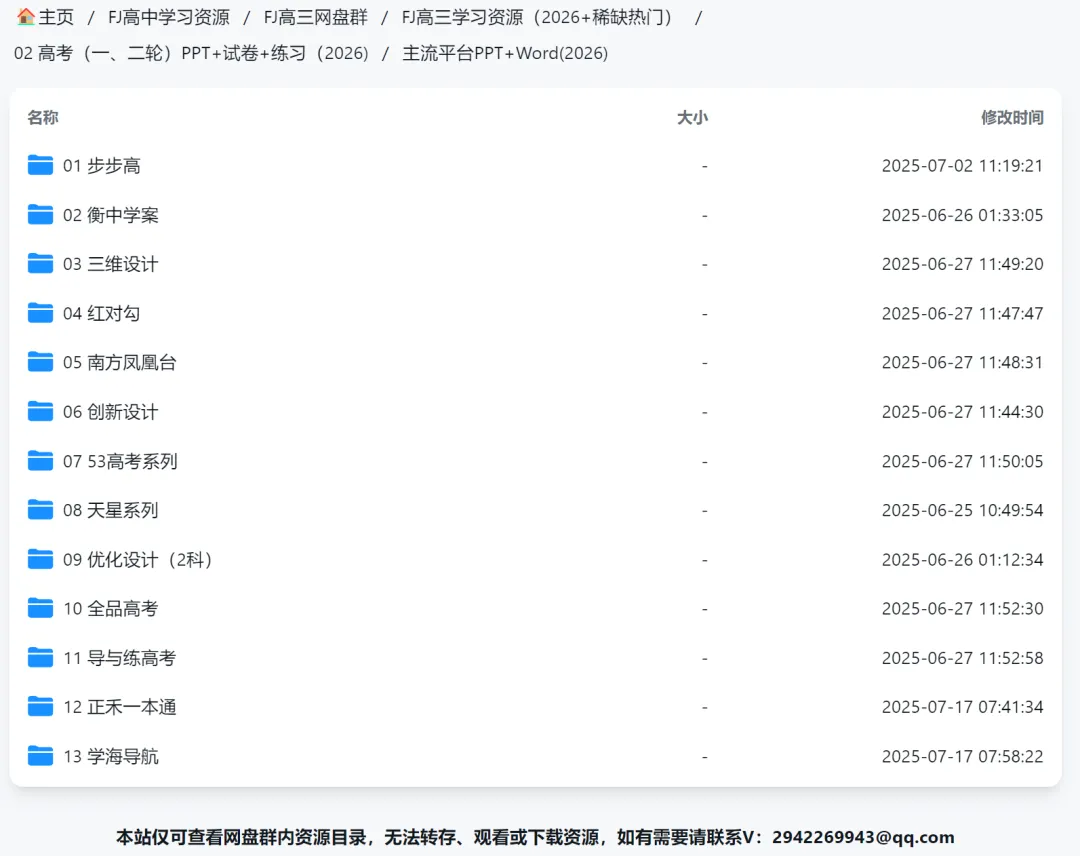The image size is (1080, 856).
Task: Click the folder icon beside 12 正禾一本通
Action: point(39,707)
